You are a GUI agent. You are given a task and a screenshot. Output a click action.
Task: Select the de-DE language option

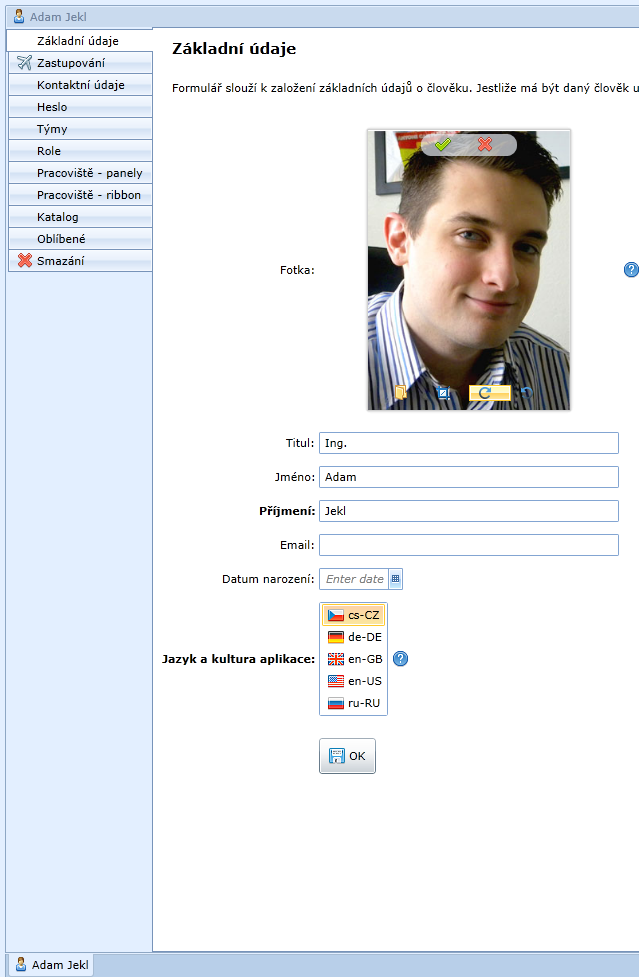click(x=353, y=637)
